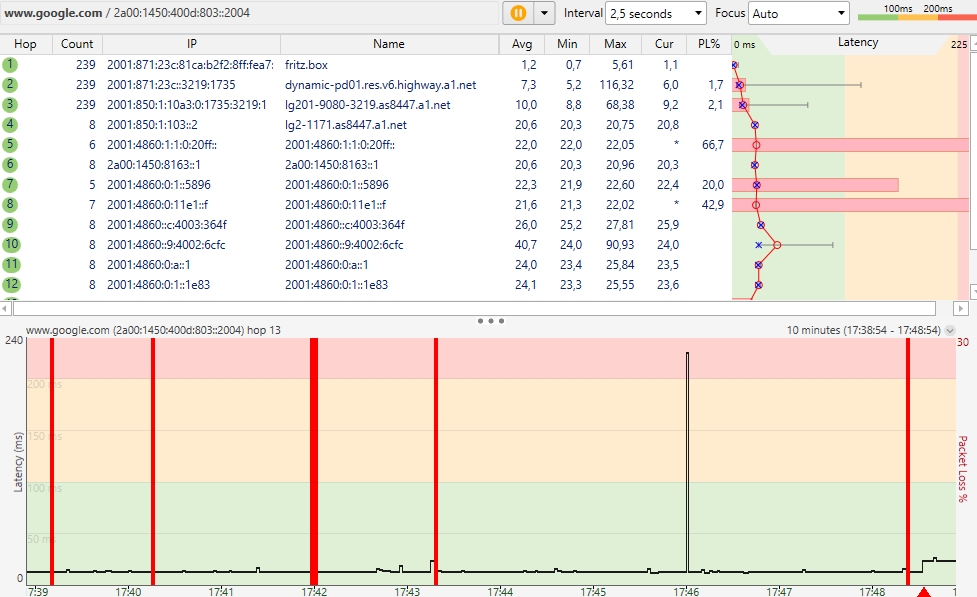Select the hop 8 green circle icon
The image size is (977, 597).
coord(10,204)
